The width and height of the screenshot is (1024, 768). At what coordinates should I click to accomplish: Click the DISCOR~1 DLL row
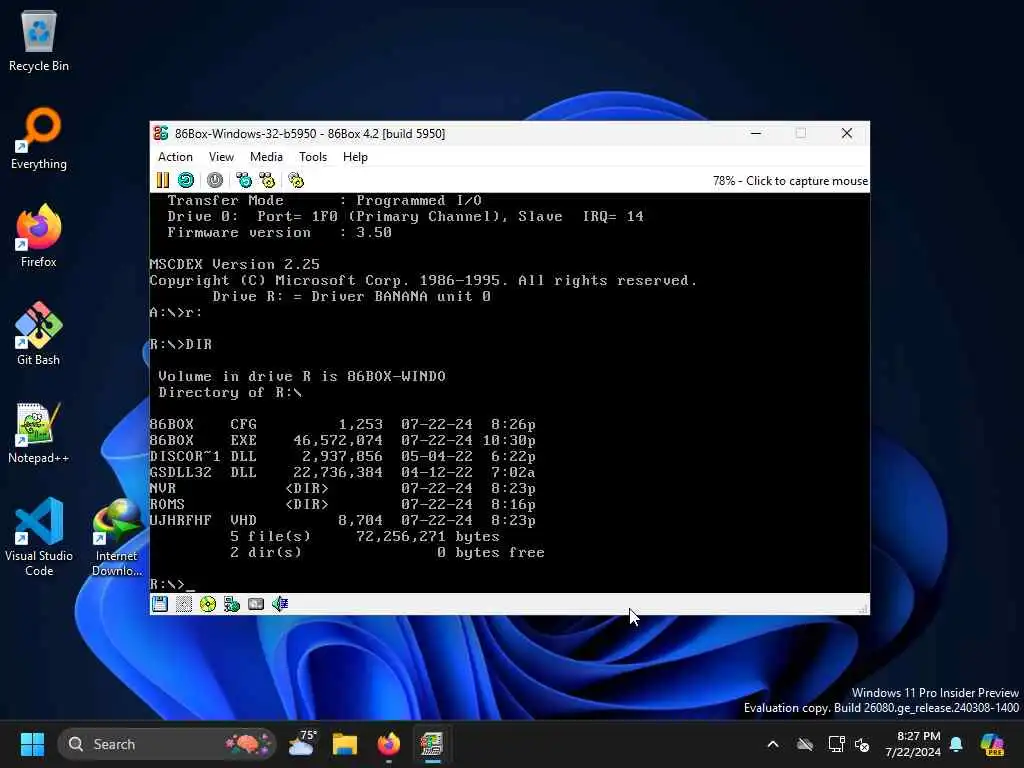click(x=343, y=456)
